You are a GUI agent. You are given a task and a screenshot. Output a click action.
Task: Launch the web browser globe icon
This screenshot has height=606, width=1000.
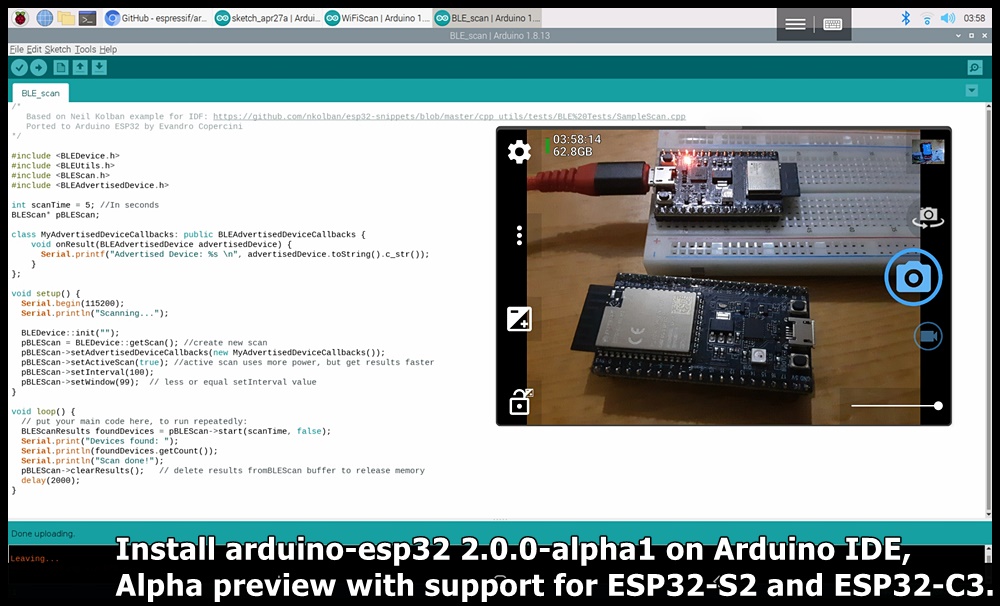(x=45, y=18)
